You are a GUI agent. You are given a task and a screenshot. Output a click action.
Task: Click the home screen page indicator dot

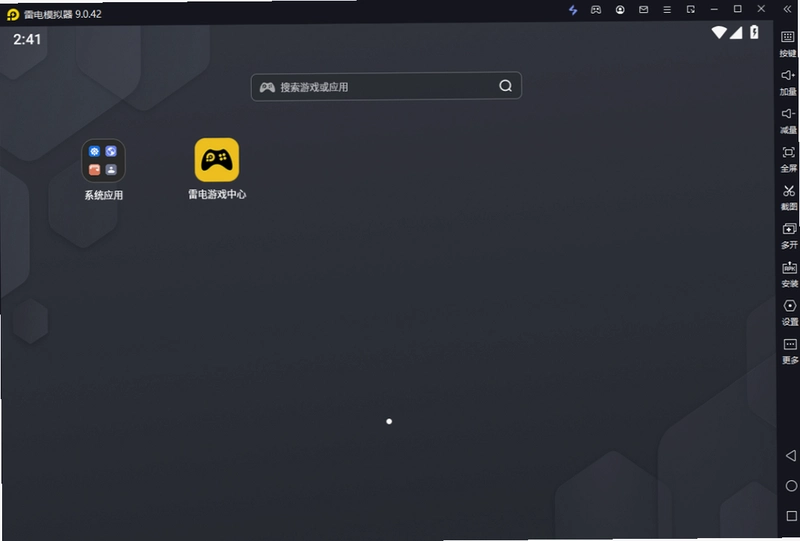tap(389, 421)
